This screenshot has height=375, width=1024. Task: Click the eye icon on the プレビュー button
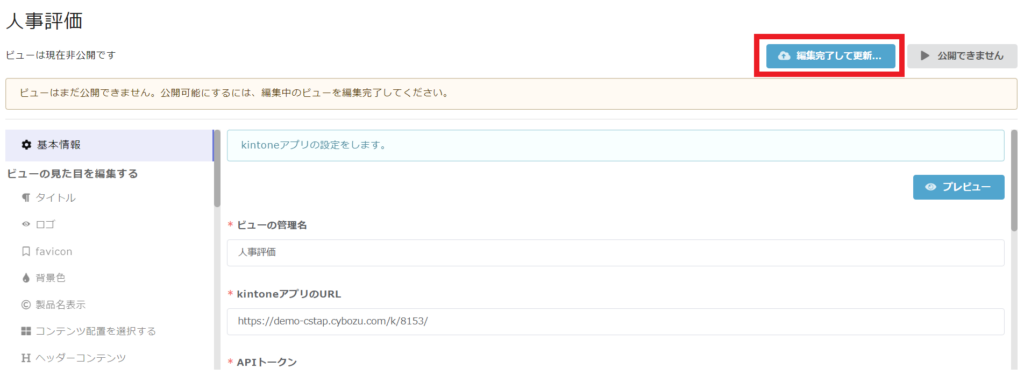click(x=931, y=187)
